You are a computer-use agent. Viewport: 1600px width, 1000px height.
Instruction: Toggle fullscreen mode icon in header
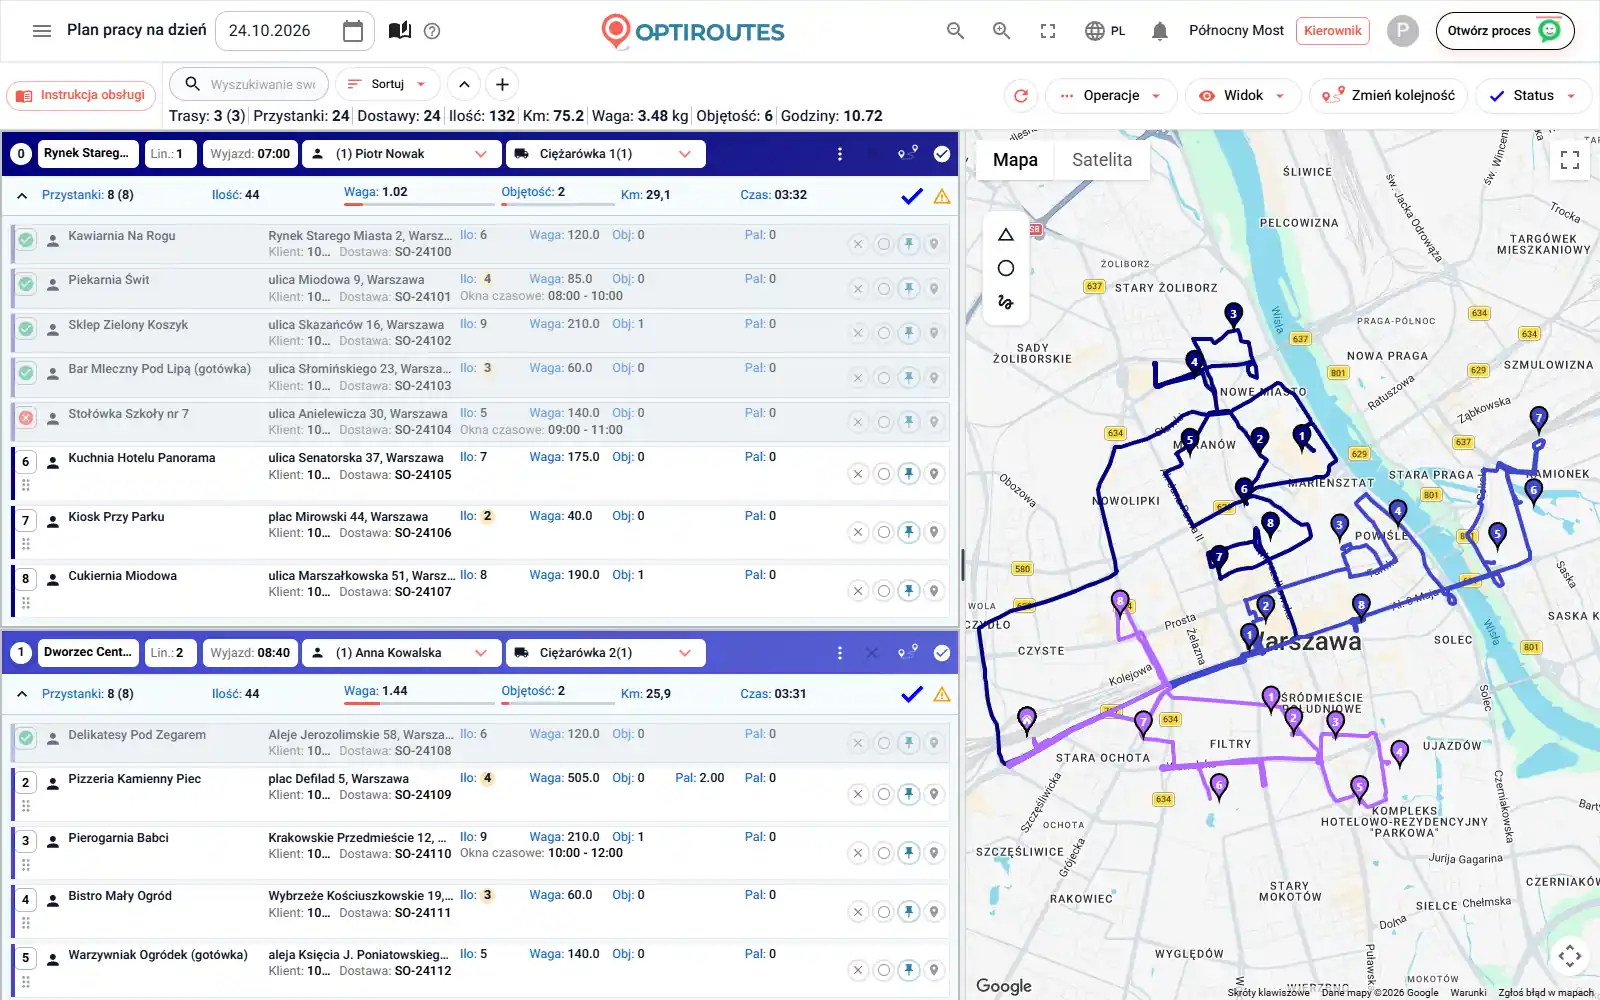click(x=1048, y=31)
